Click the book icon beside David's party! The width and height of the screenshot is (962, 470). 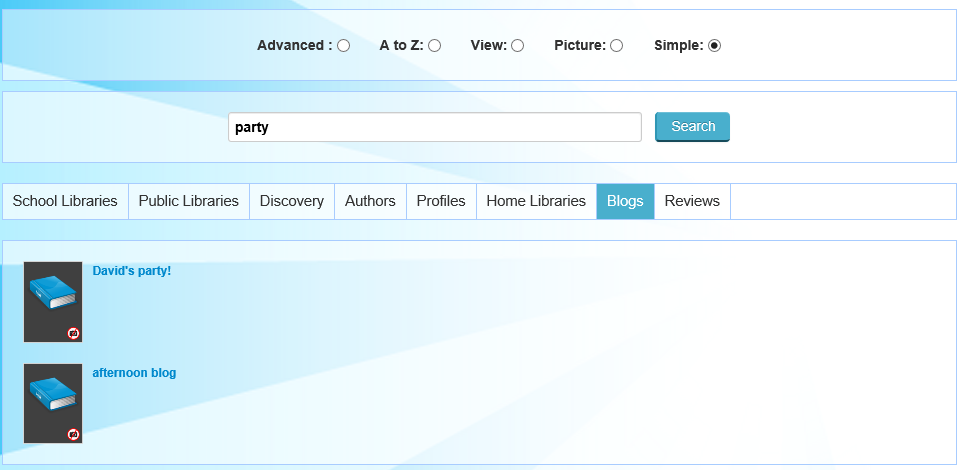[52, 295]
